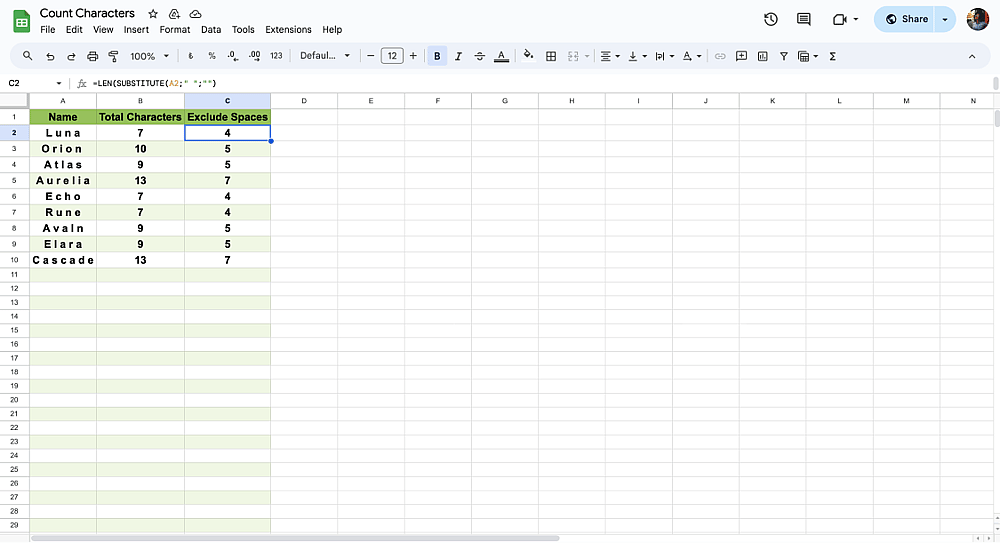The image size is (1000, 543).
Task: Star the Count Characters document
Action: tap(153, 13)
